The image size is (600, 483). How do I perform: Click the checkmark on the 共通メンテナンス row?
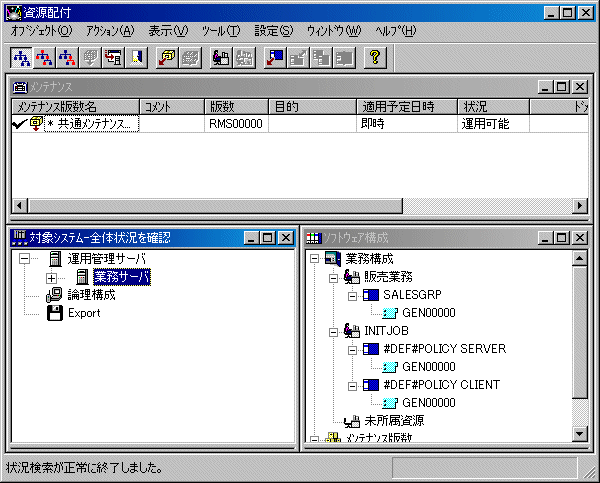point(20,124)
